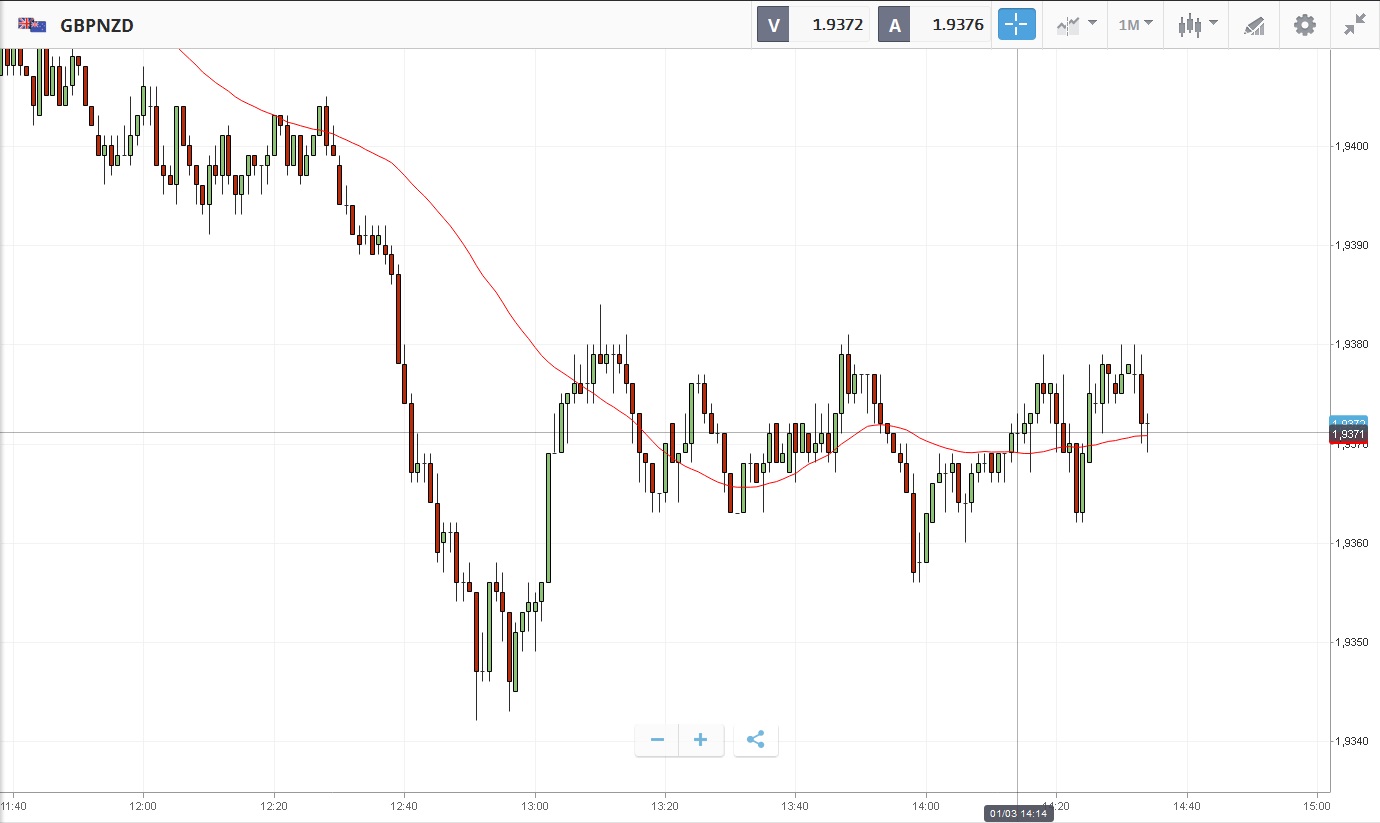The image size is (1380, 823).
Task: Click the 1,9400 price axis label
Action: 1351,147
